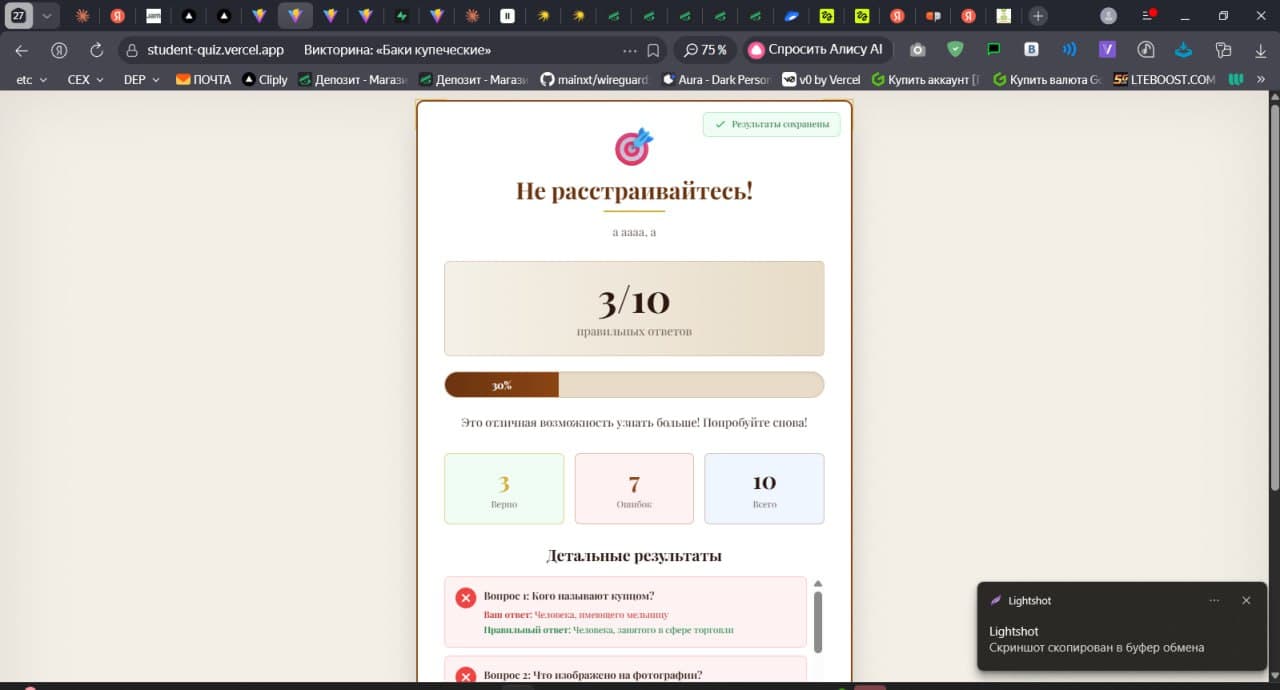Click the teal tornado extension icon
1280x690 pixels.
point(1182,49)
